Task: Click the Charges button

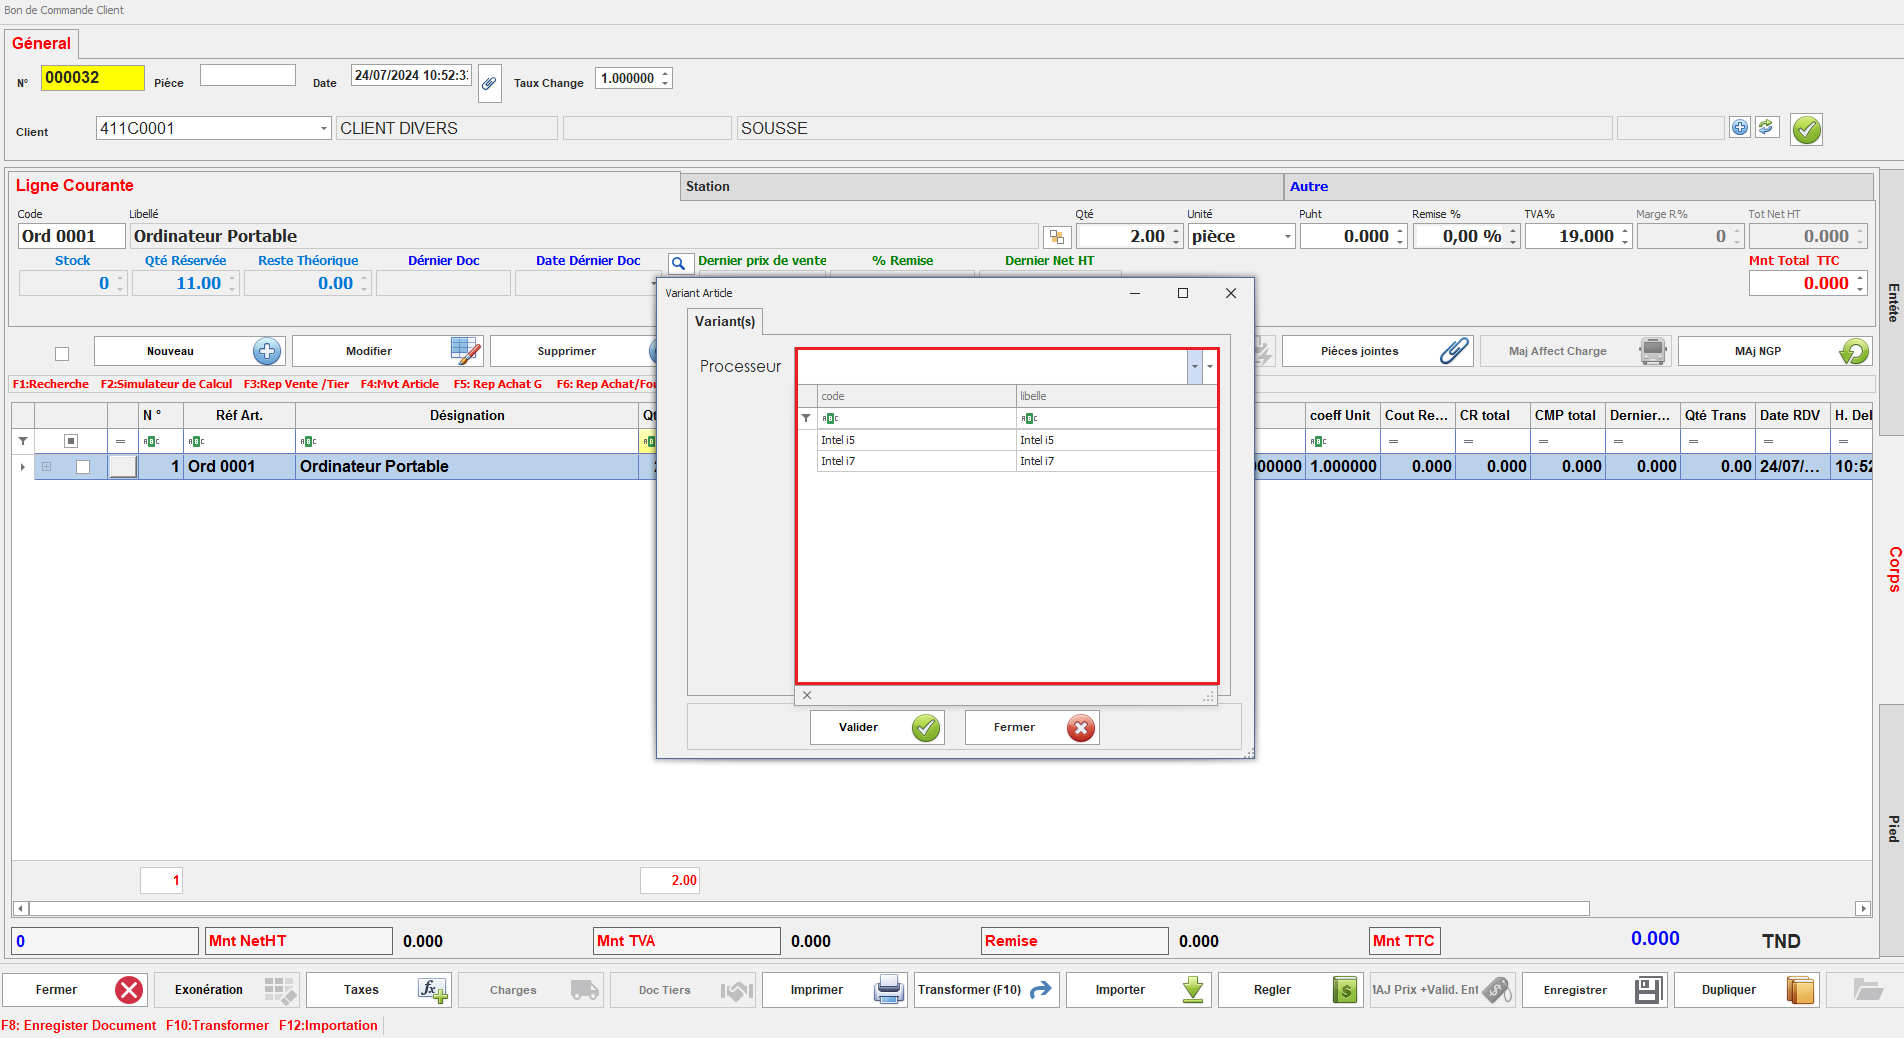Action: [531, 990]
